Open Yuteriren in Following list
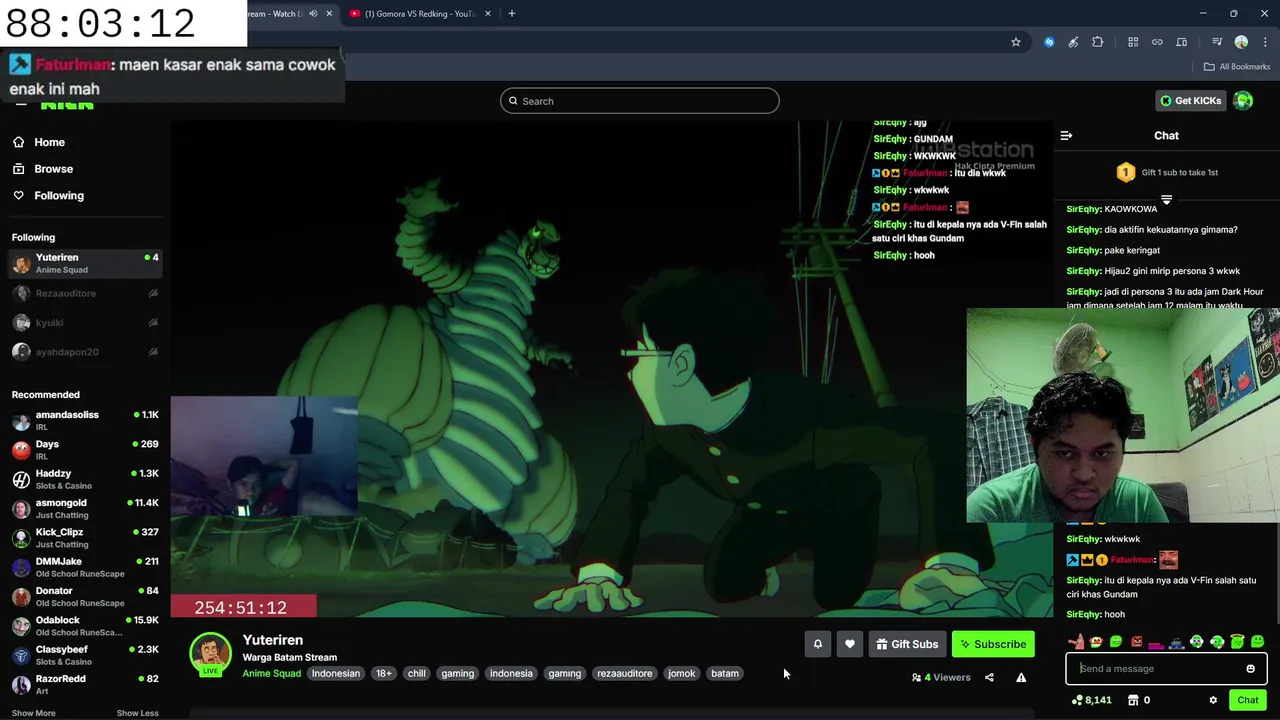The image size is (1280, 720). click(85, 263)
